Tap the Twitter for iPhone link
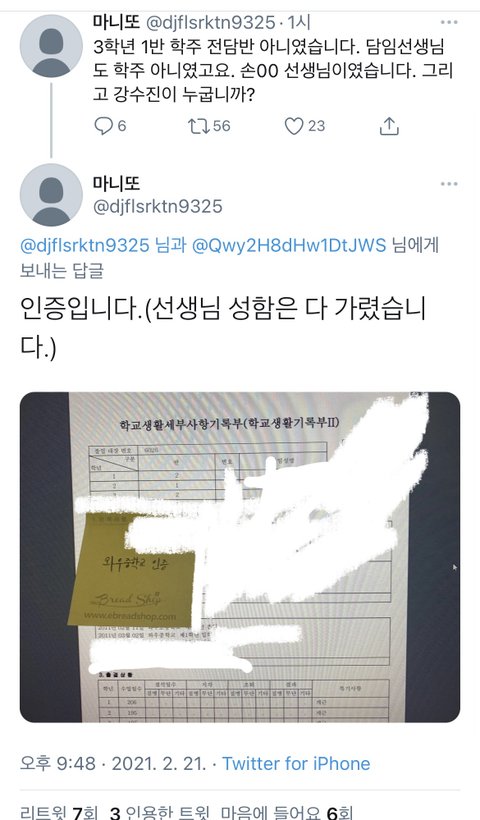 296,764
